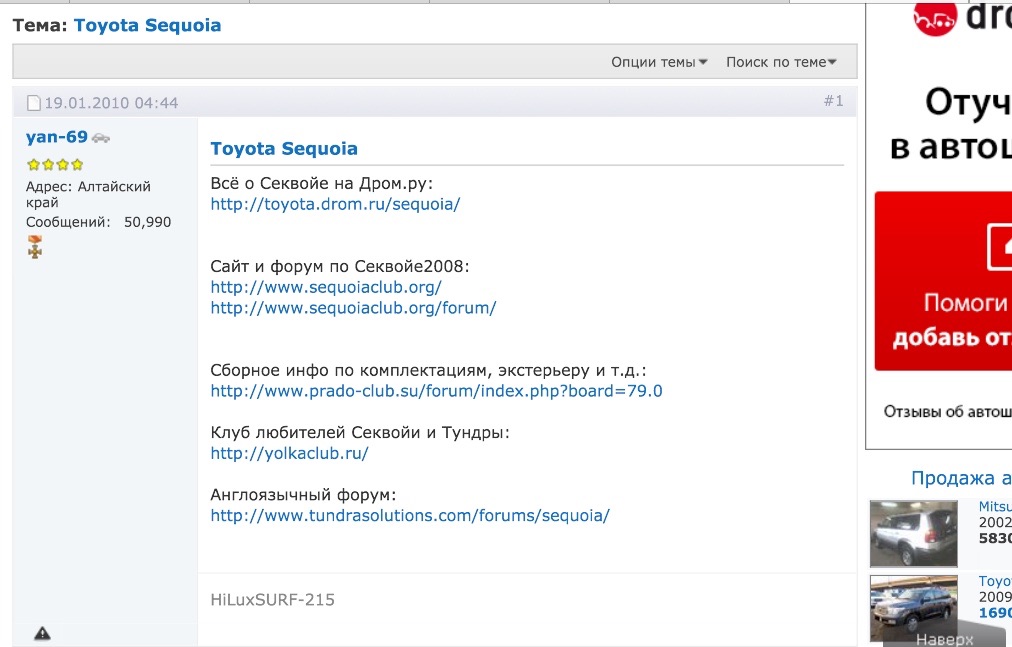Screen dimensions: 1012x647
Task: Open the prado-club.su forum board link
Action: point(436,391)
